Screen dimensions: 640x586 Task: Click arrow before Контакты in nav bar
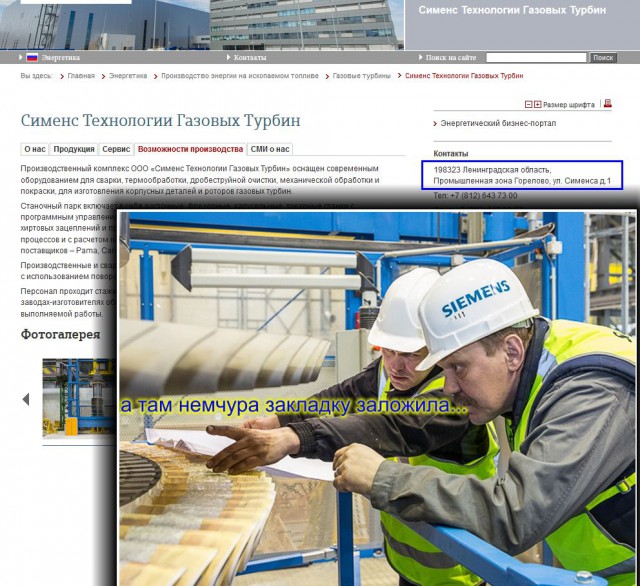(x=229, y=58)
